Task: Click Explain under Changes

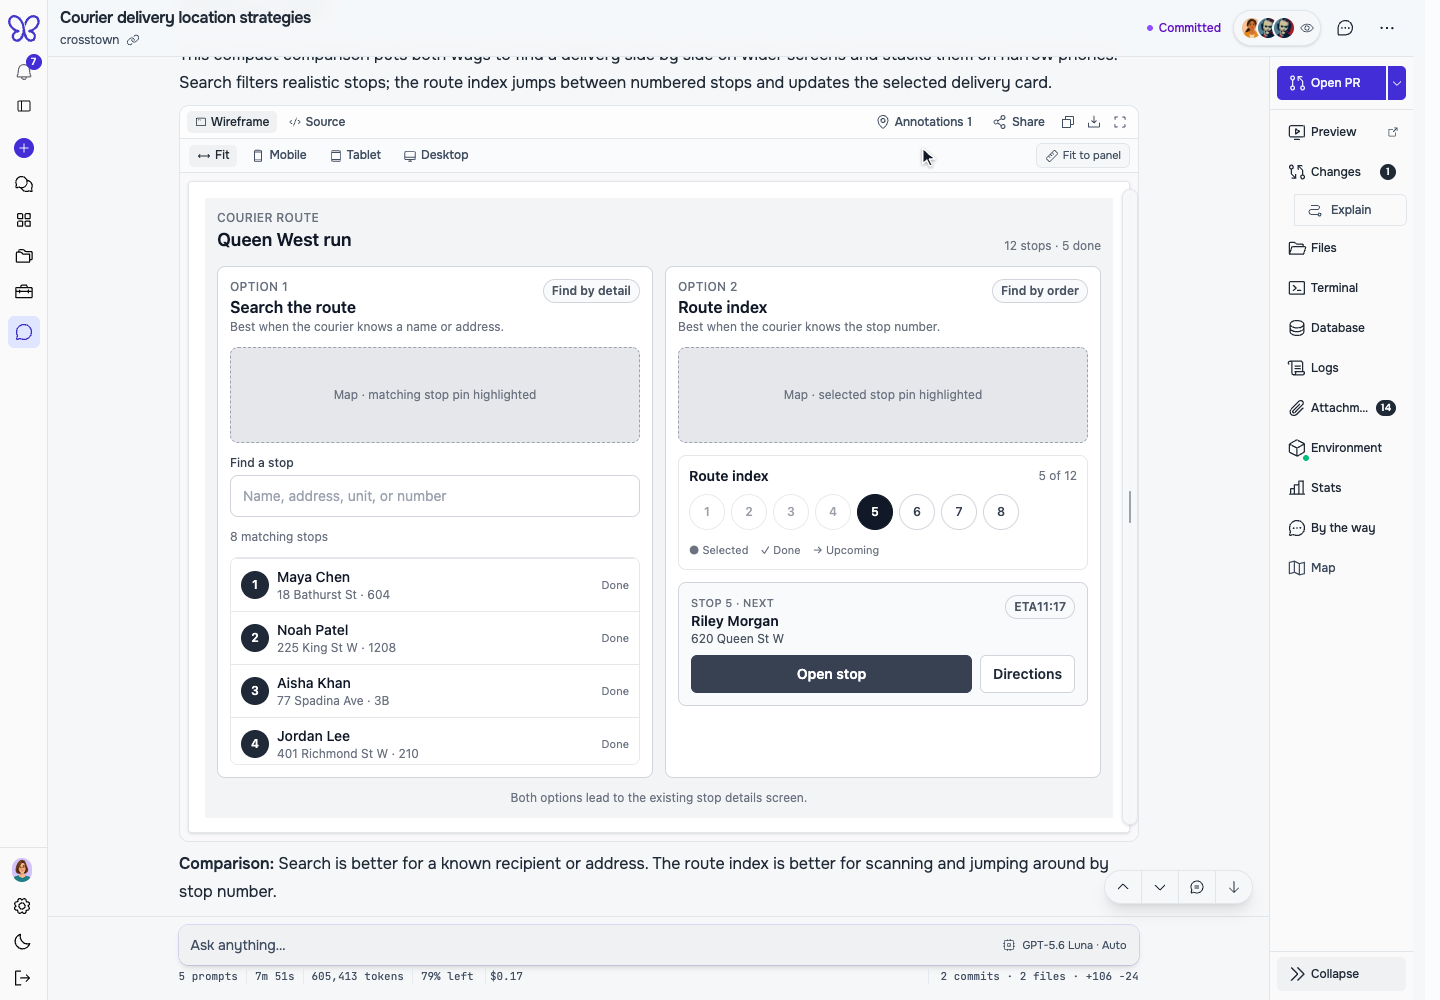Action: click(x=1350, y=210)
